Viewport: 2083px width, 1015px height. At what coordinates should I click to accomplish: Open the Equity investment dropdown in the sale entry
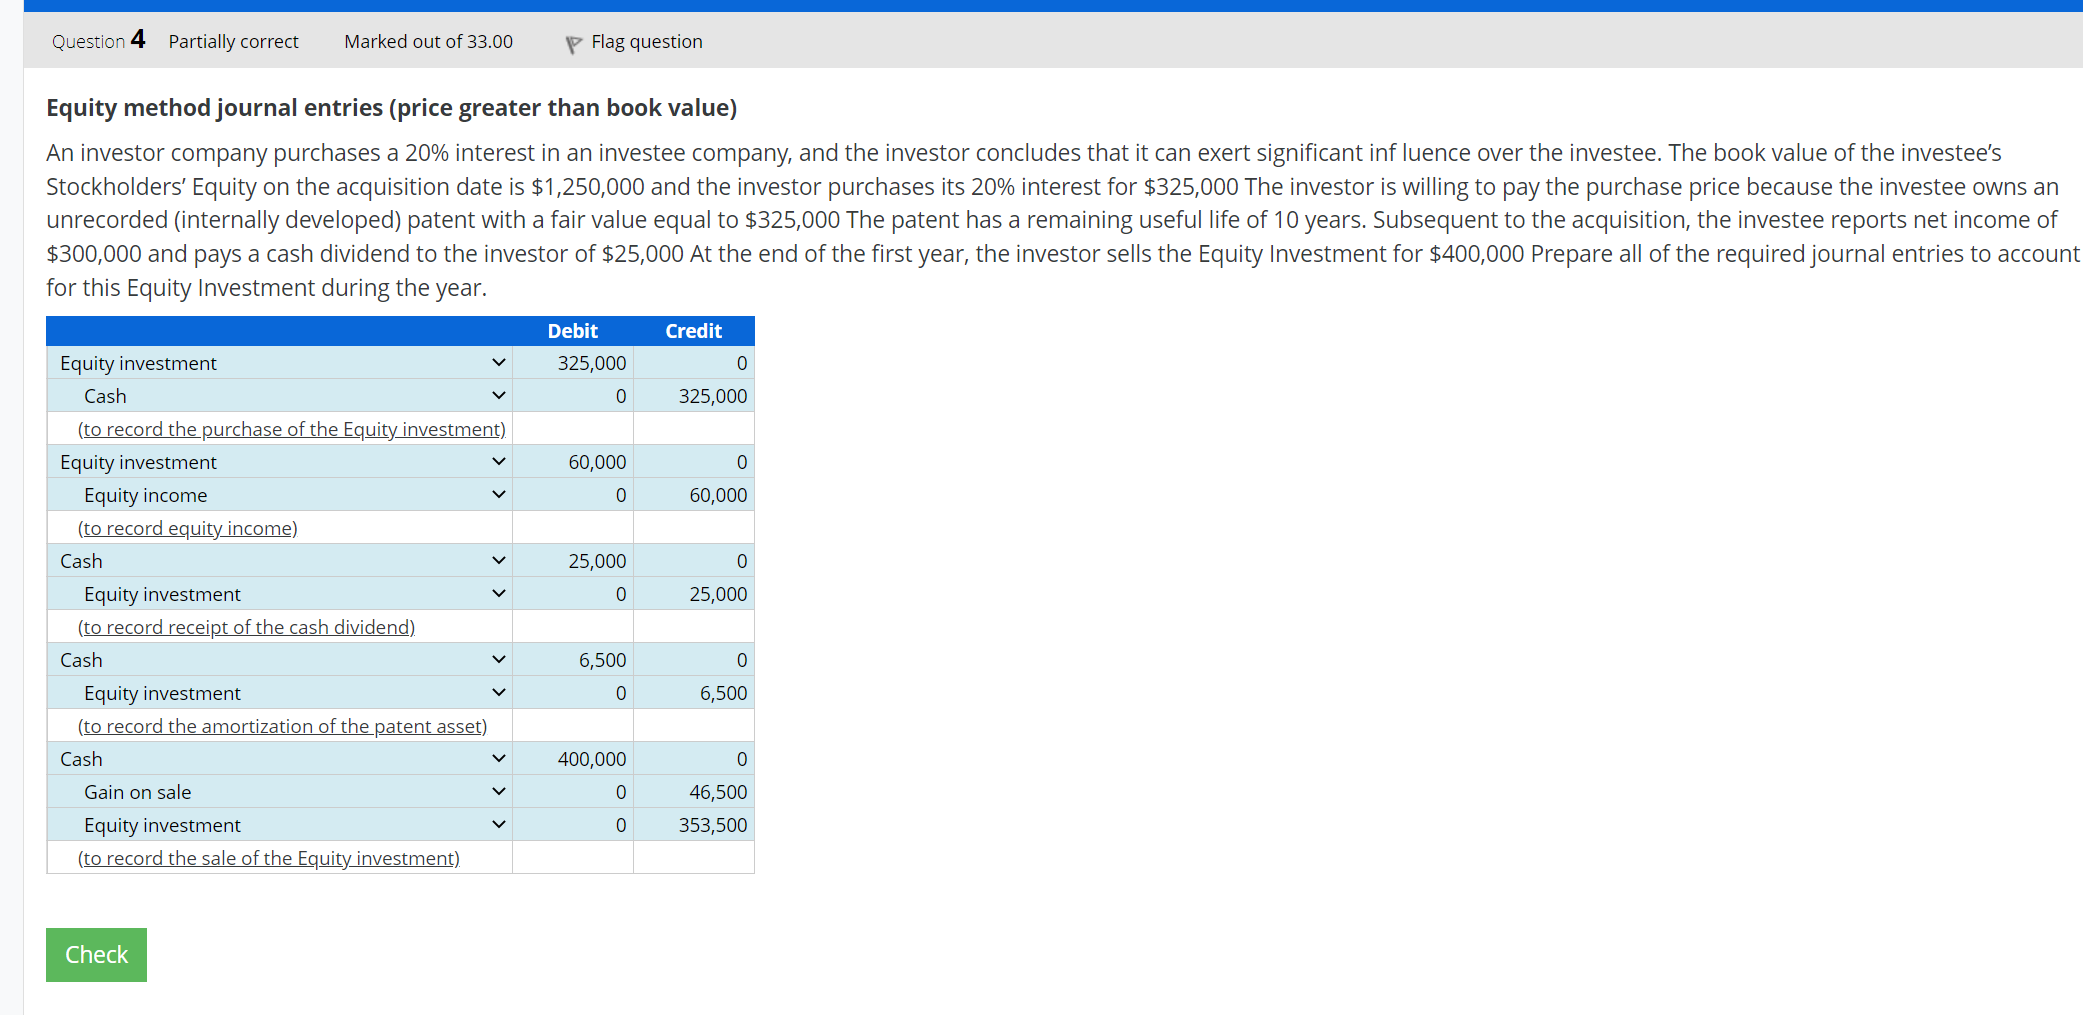pyautogui.click(x=498, y=824)
